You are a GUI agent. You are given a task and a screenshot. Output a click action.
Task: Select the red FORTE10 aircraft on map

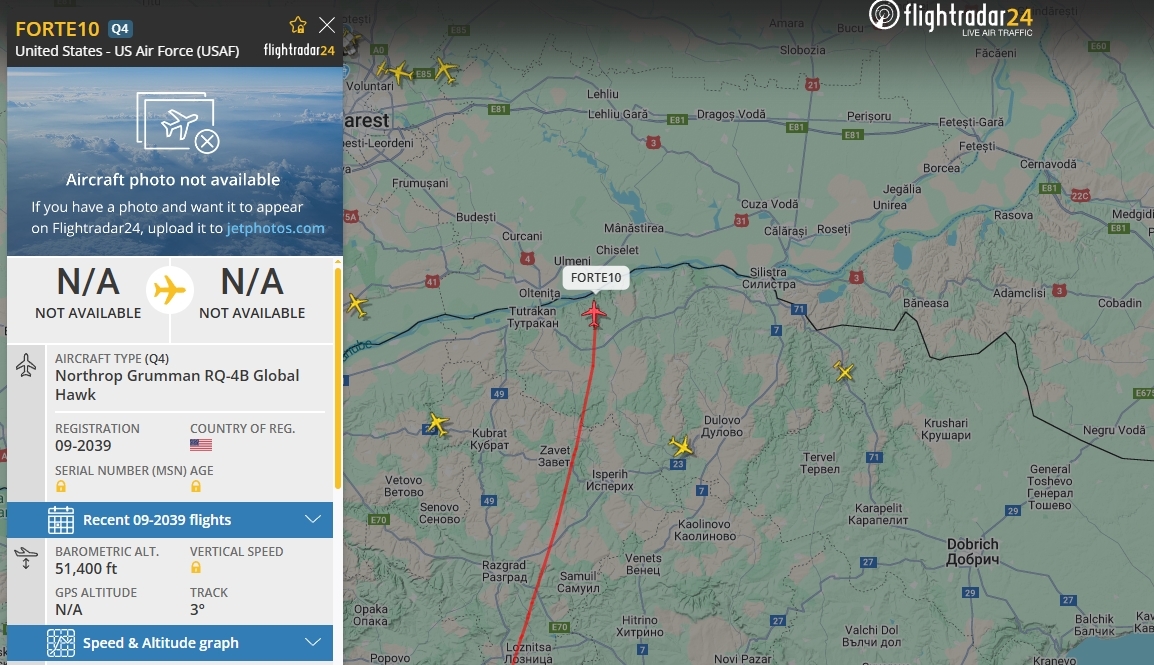[x=594, y=314]
